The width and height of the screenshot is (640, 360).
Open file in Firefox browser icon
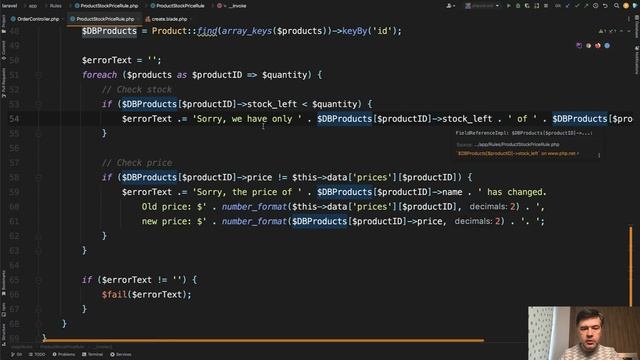[598, 45]
